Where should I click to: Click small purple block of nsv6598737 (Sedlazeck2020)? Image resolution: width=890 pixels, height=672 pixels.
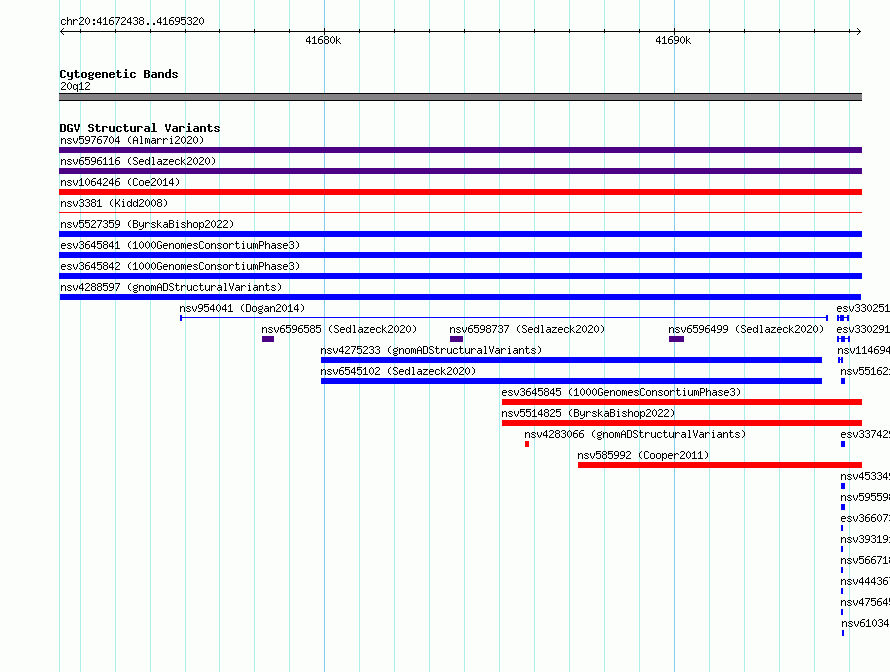(456, 339)
